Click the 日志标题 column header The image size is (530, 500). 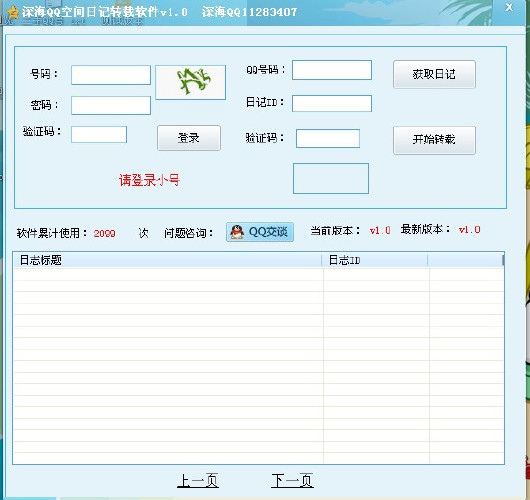[x=167, y=260]
